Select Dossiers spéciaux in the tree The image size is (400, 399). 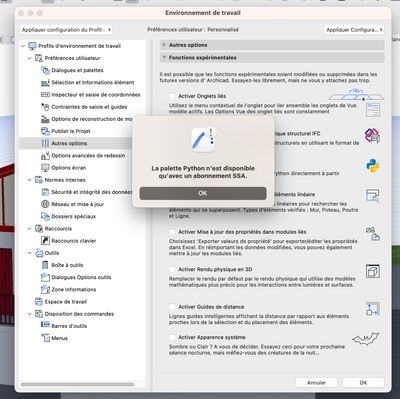(73, 216)
